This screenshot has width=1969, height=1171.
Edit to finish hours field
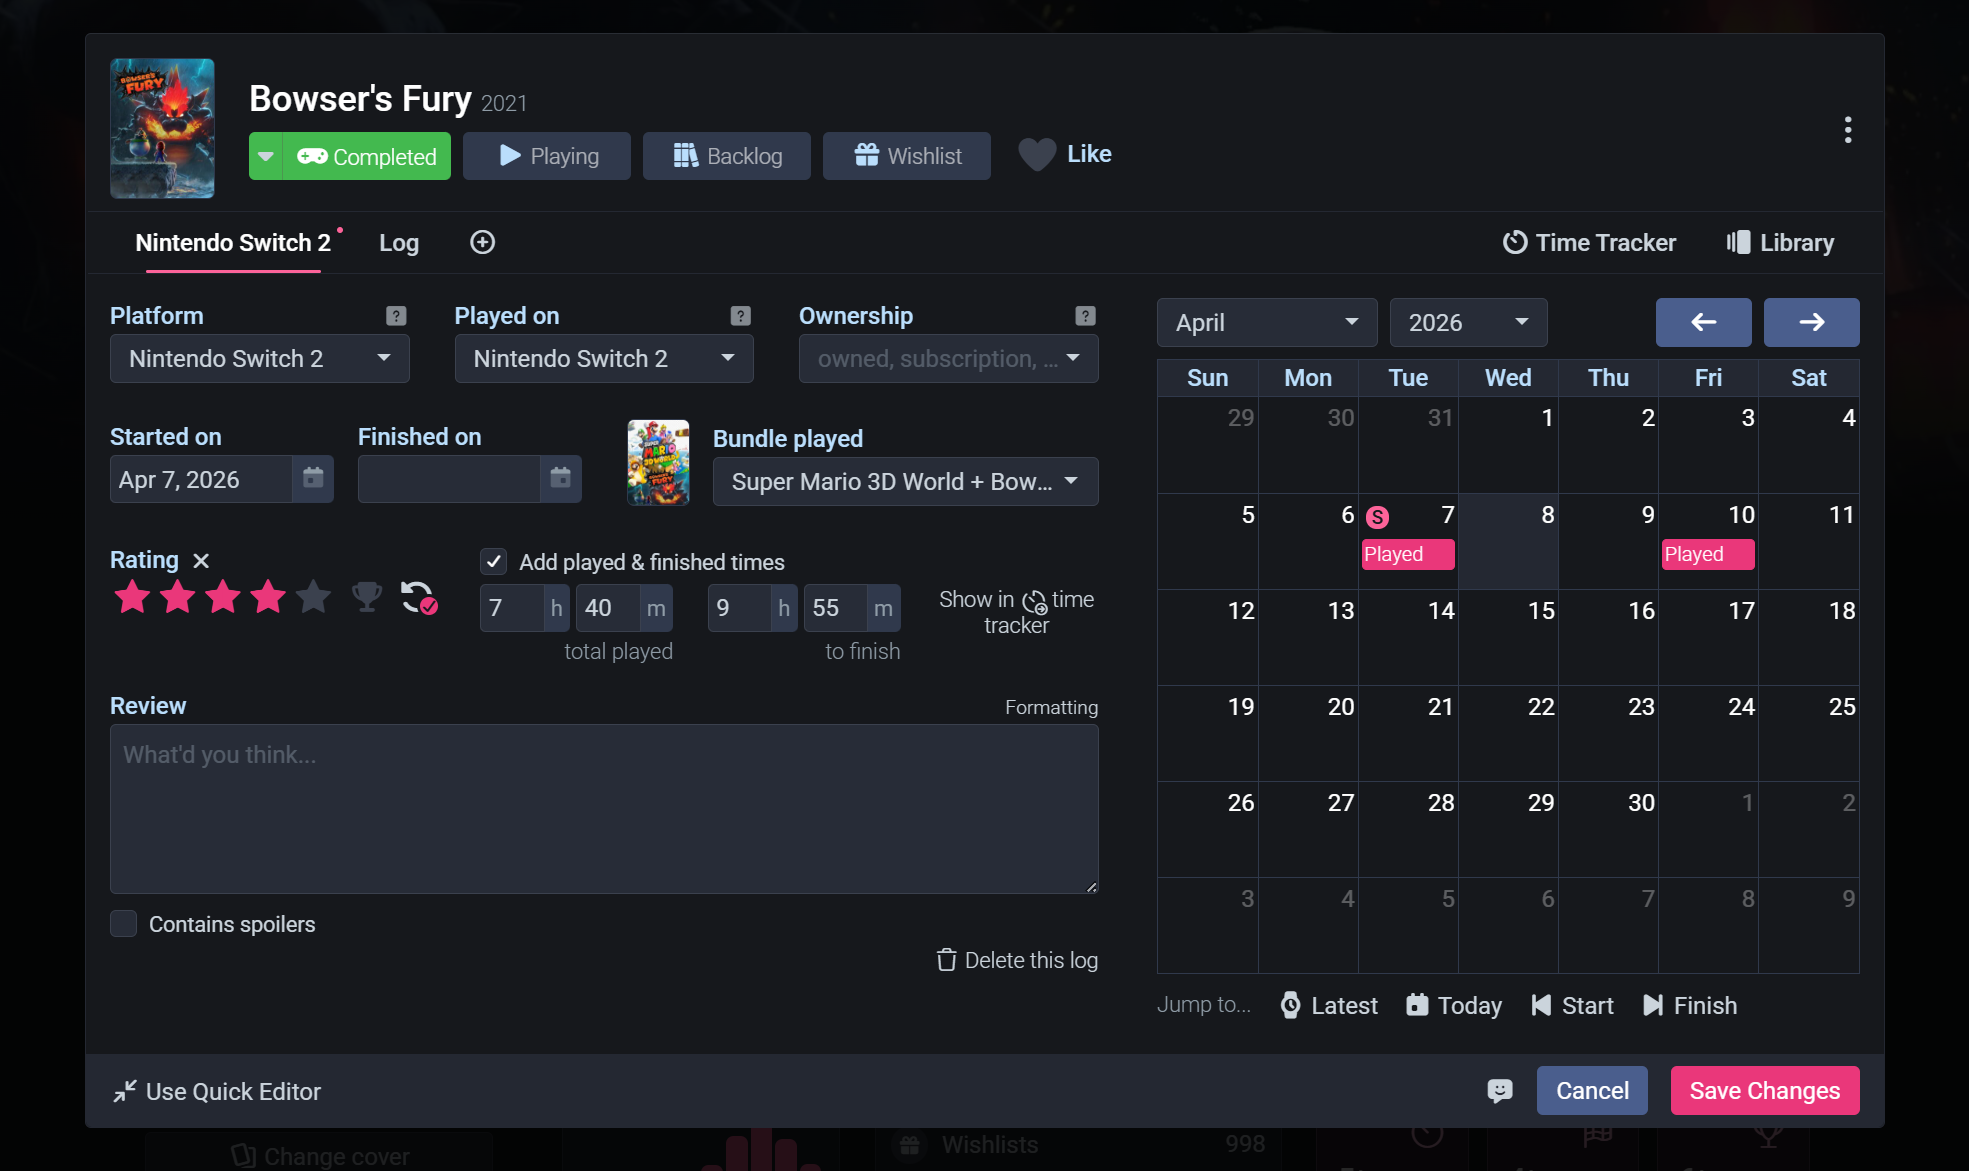coord(740,608)
